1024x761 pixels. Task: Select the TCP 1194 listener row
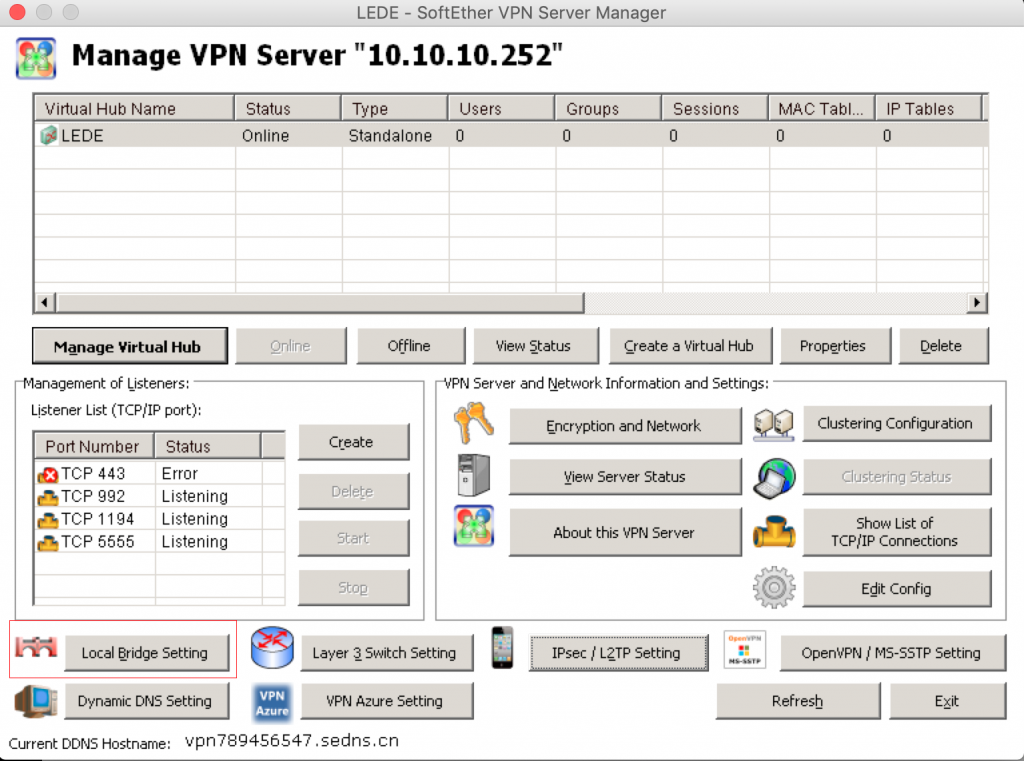(x=160, y=519)
